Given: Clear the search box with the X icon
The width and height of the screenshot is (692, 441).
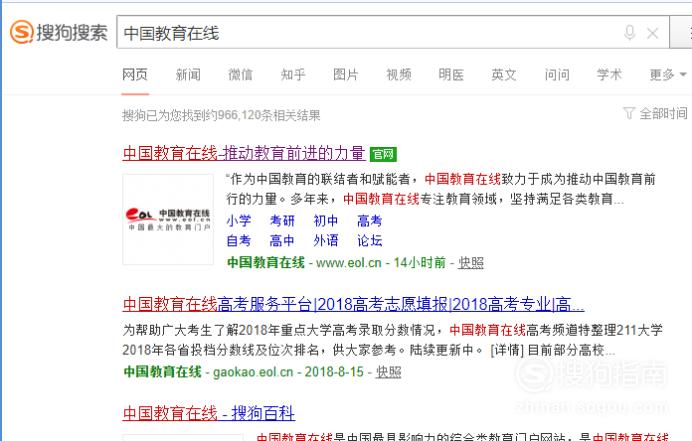Looking at the screenshot, I should click(653, 33).
